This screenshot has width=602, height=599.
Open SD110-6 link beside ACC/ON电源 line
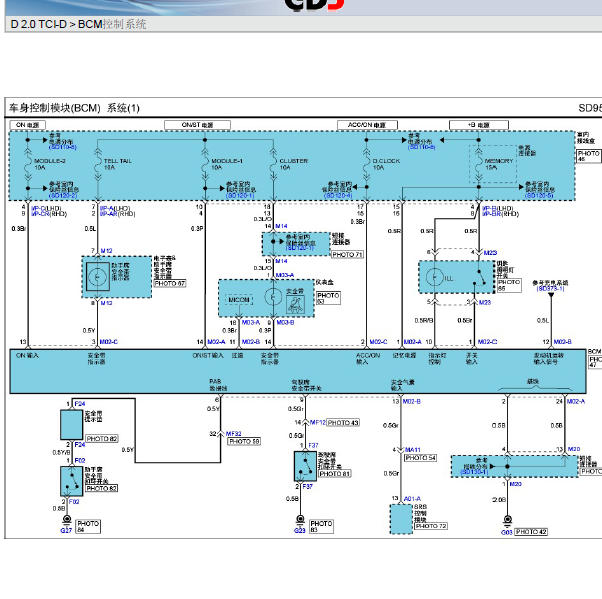[422, 147]
